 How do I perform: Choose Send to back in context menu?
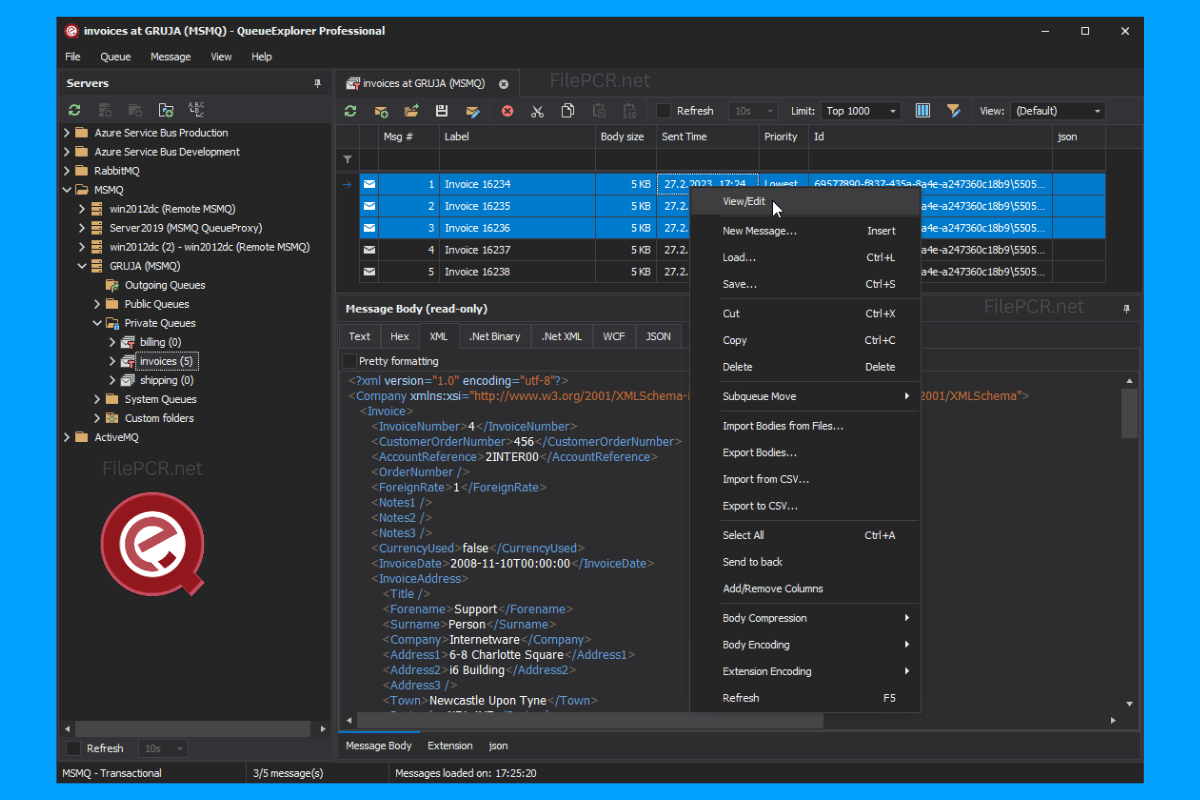point(805,562)
